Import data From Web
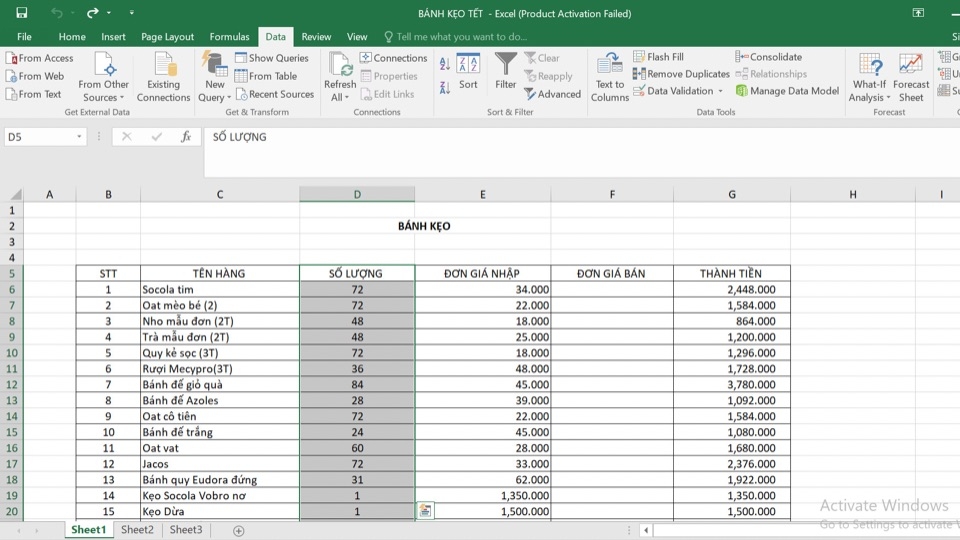 point(35,76)
